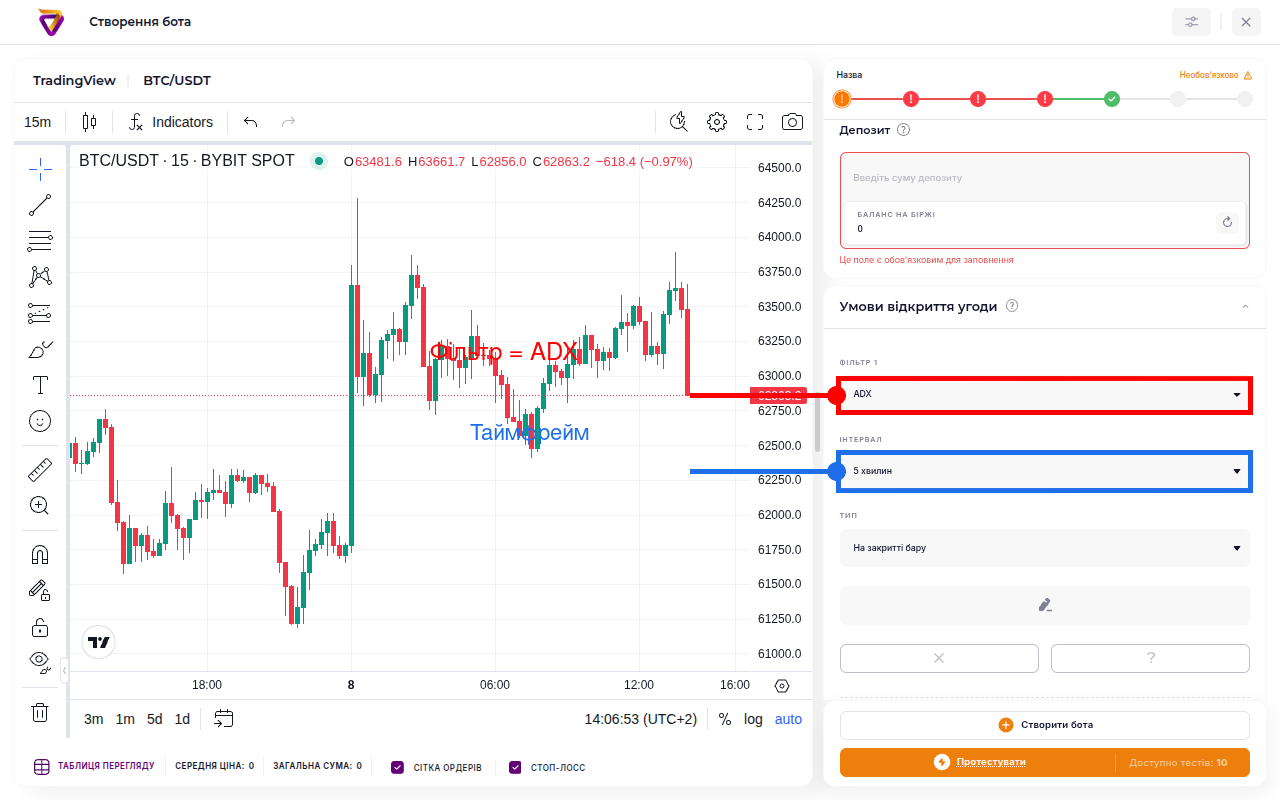
Task: Close the bot creation window
Action: 1246,22
